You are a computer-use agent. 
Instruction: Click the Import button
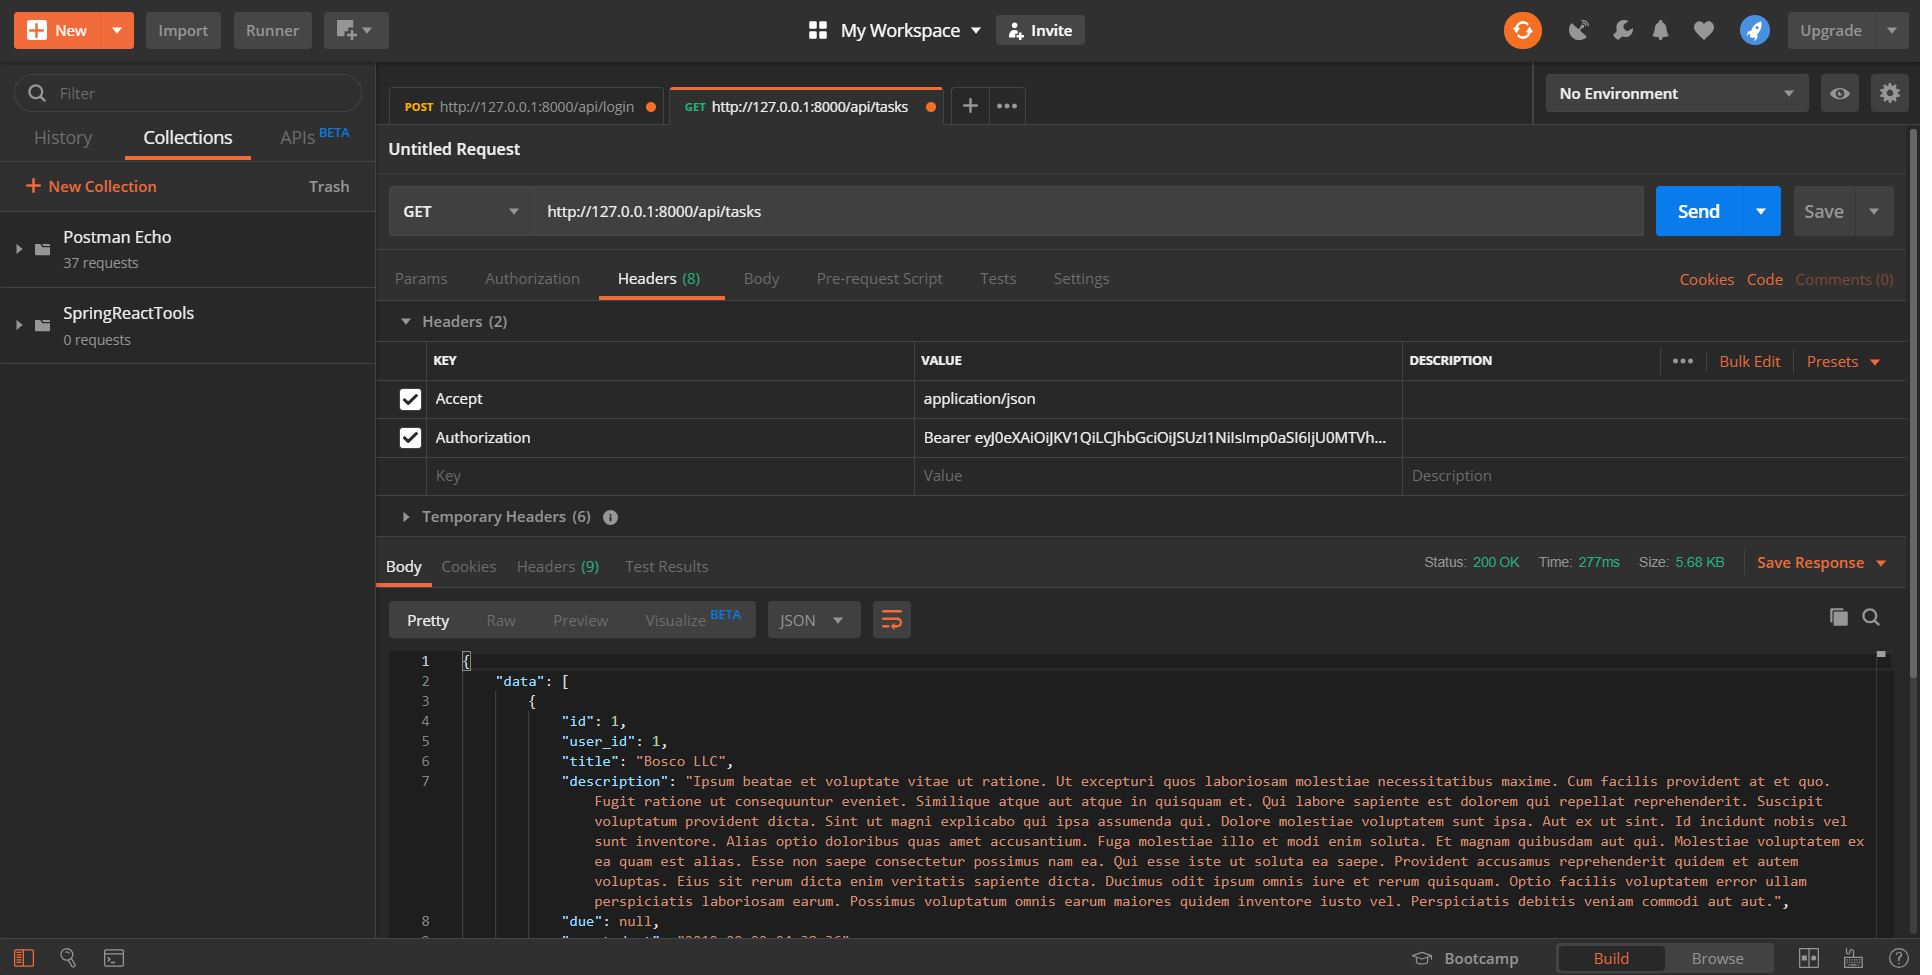pos(183,30)
